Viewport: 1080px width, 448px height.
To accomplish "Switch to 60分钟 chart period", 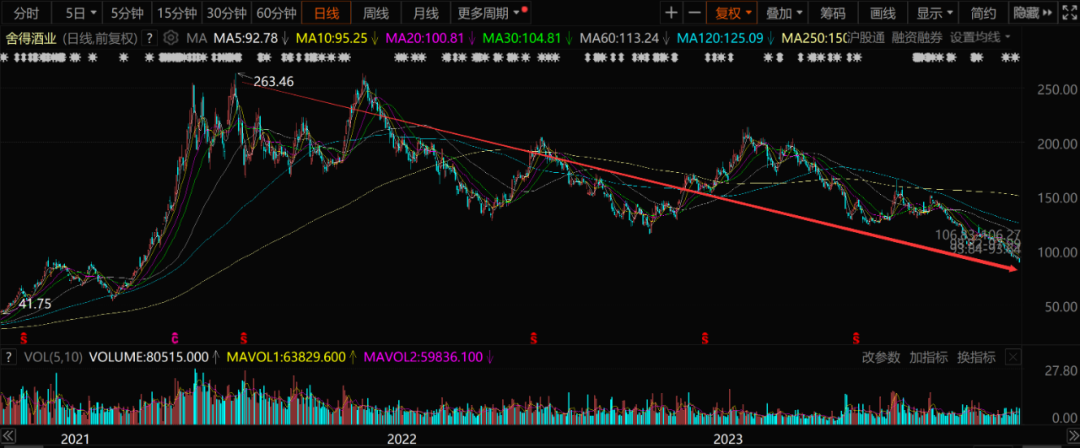I will point(276,12).
